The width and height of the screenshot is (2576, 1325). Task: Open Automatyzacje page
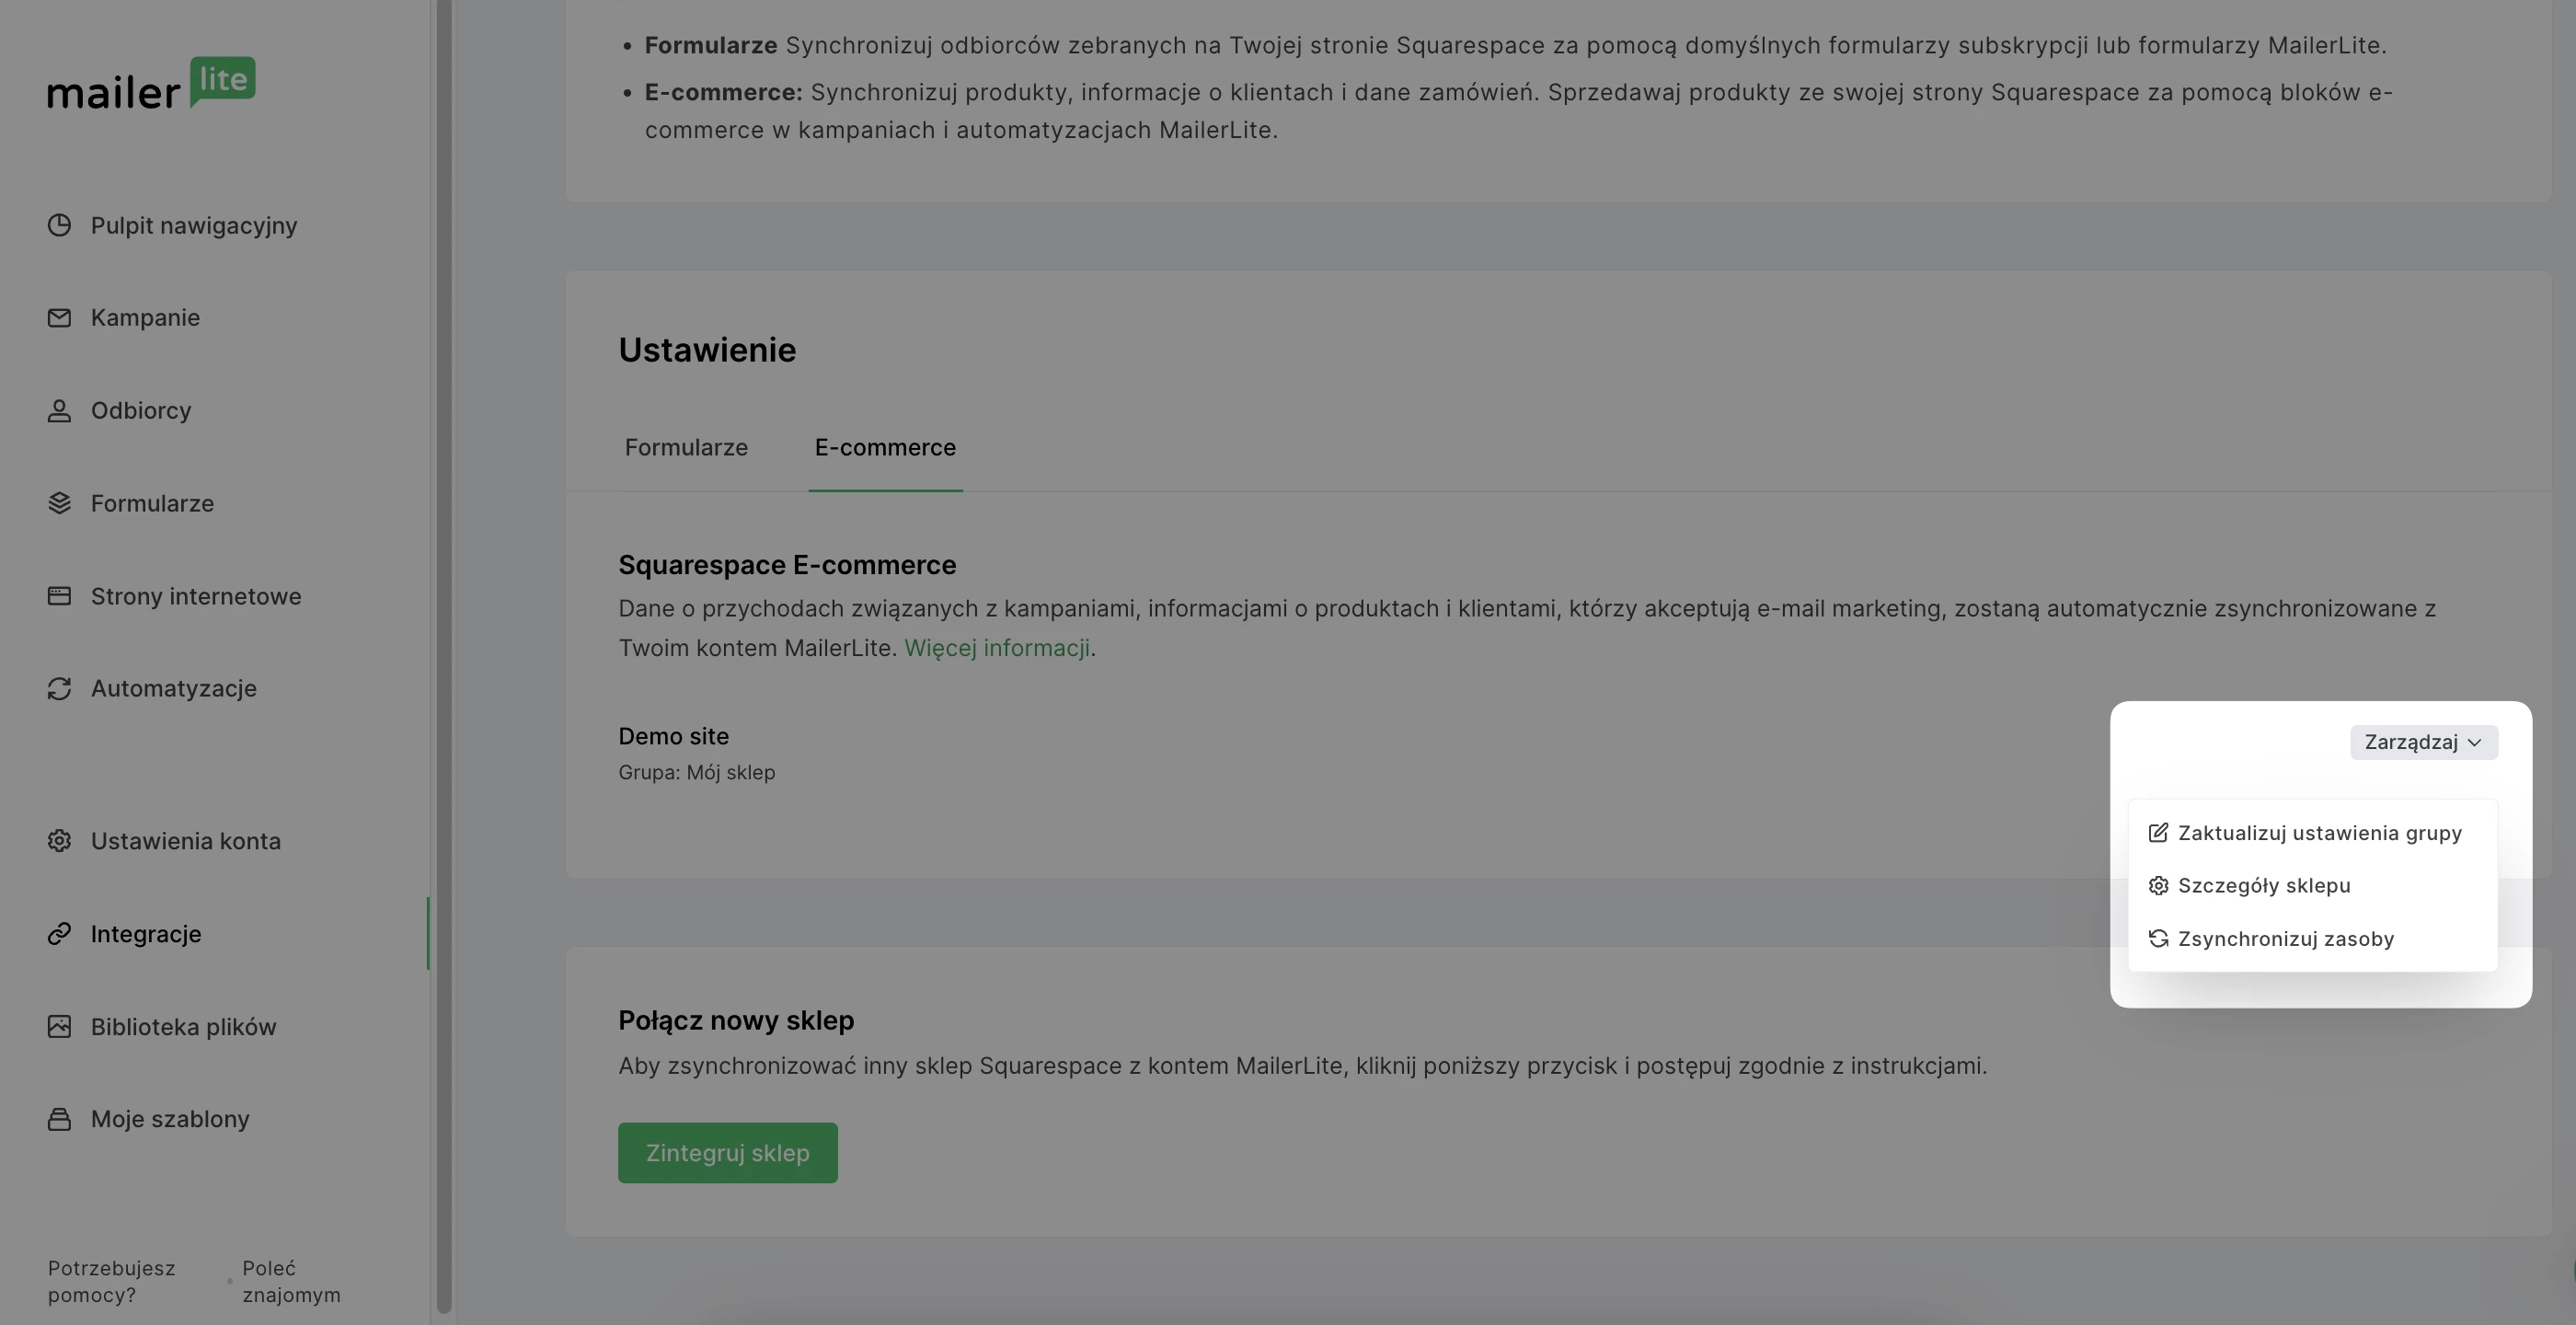point(174,689)
